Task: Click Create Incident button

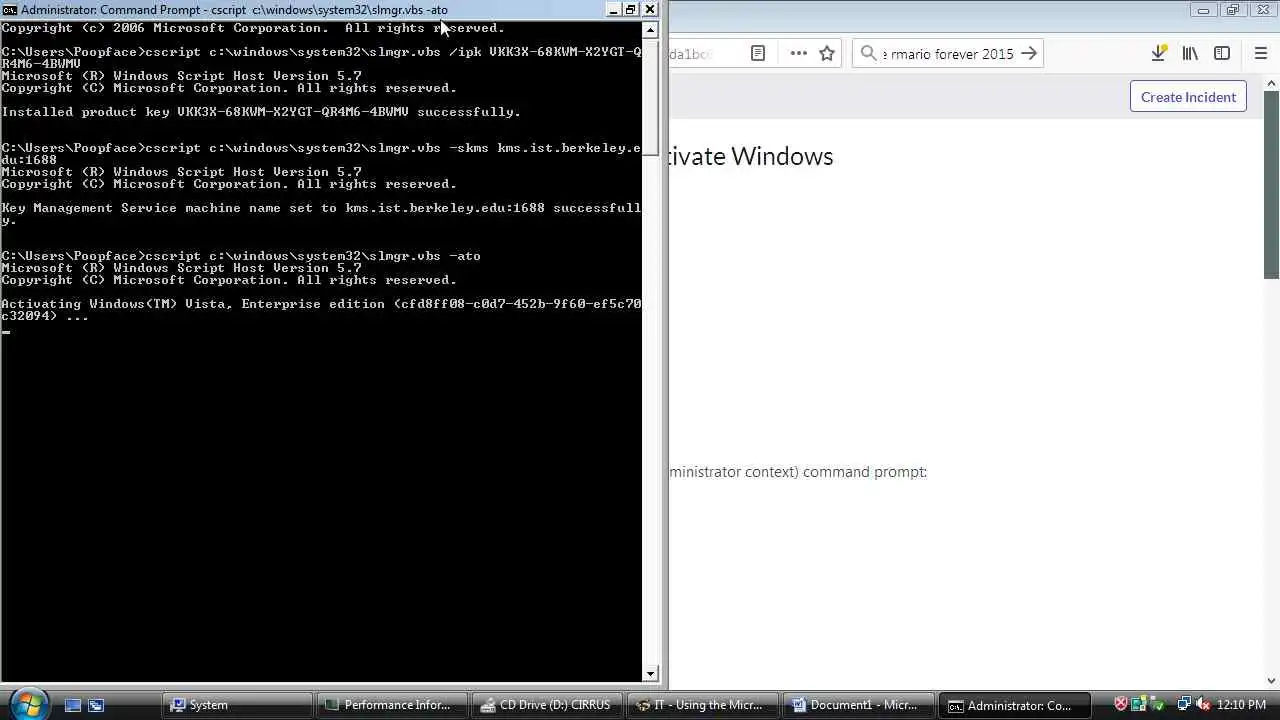Action: pos(1188,97)
